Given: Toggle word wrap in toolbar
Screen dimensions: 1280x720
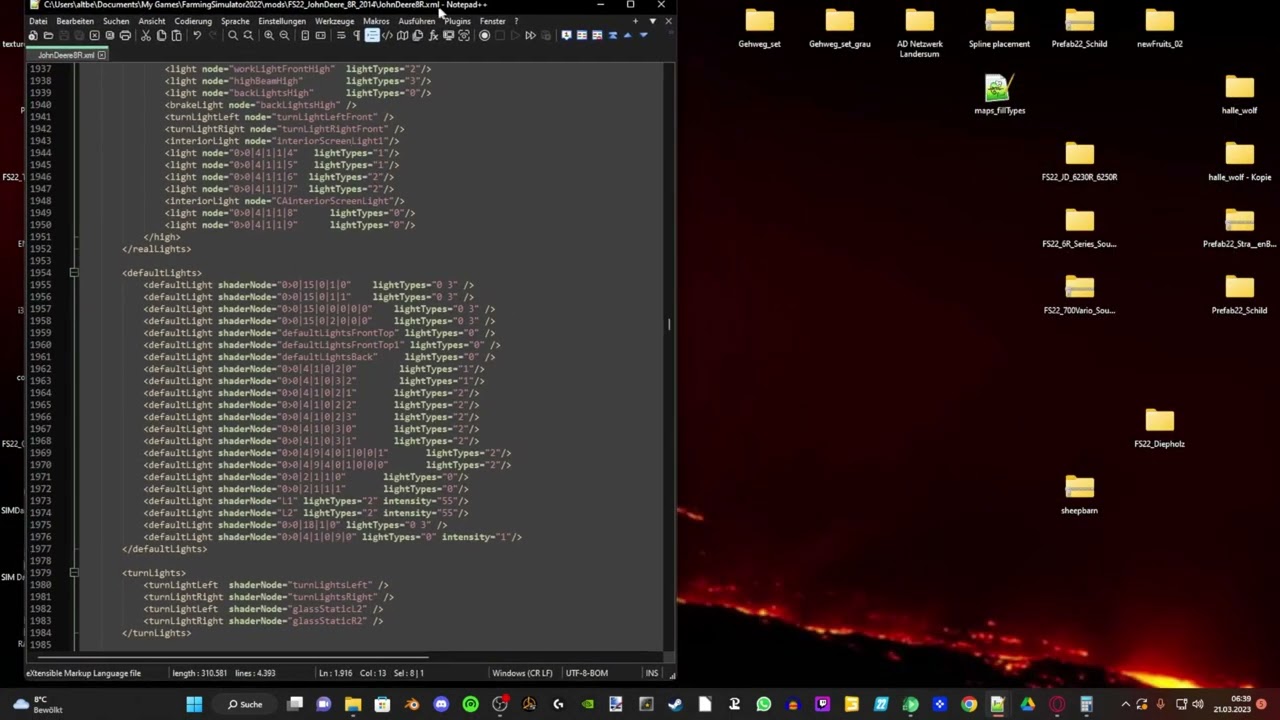Looking at the screenshot, I should (341, 36).
